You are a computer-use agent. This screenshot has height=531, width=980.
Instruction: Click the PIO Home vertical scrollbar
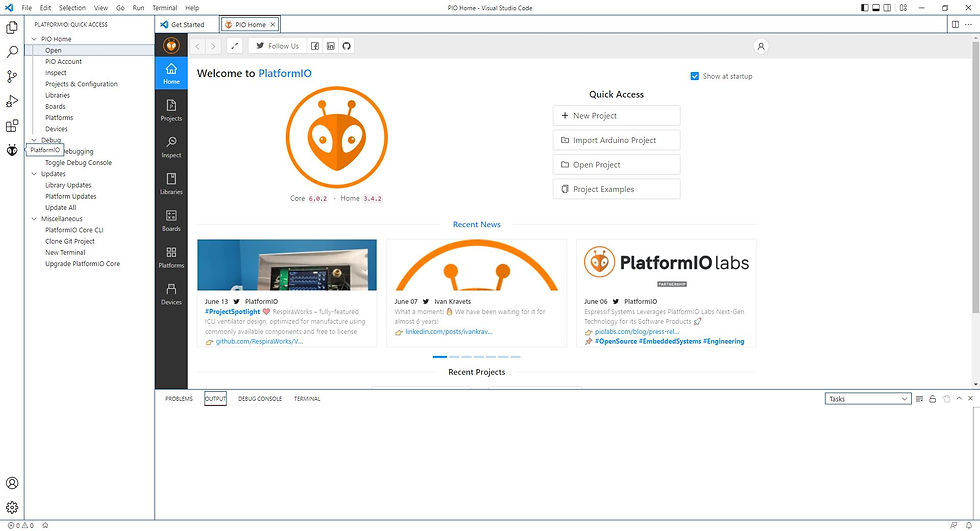(x=975, y=176)
